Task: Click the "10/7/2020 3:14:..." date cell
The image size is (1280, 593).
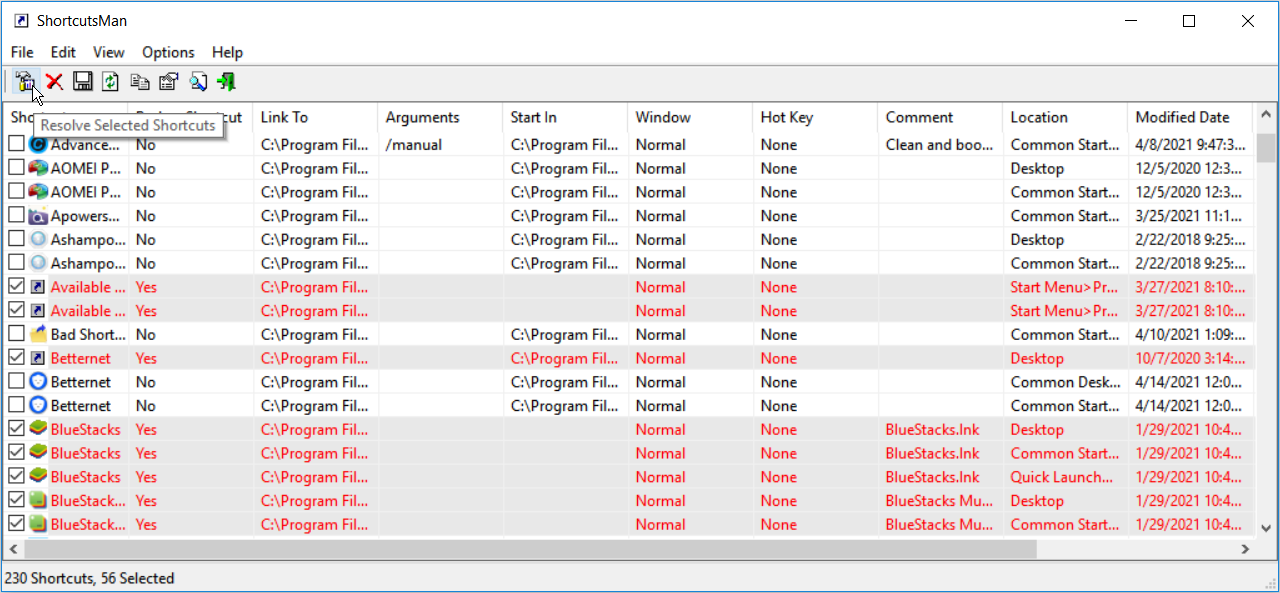Action: (1190, 358)
